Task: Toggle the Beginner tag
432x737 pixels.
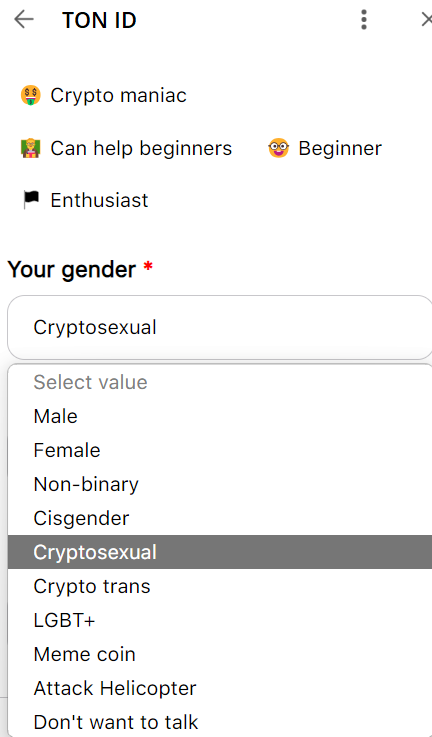Action: pos(325,149)
